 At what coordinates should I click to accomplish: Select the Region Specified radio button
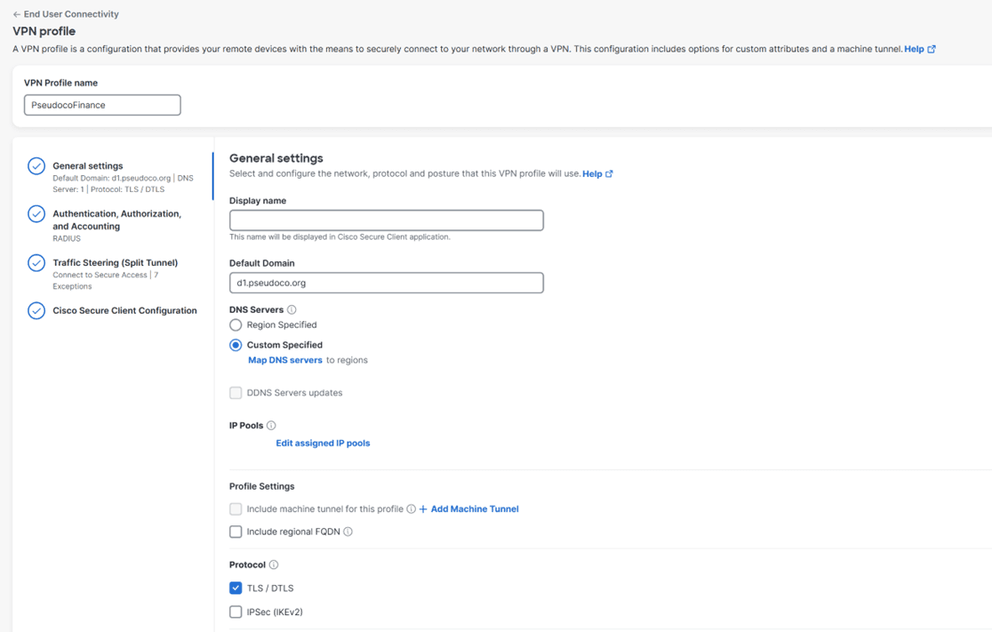[x=235, y=324]
